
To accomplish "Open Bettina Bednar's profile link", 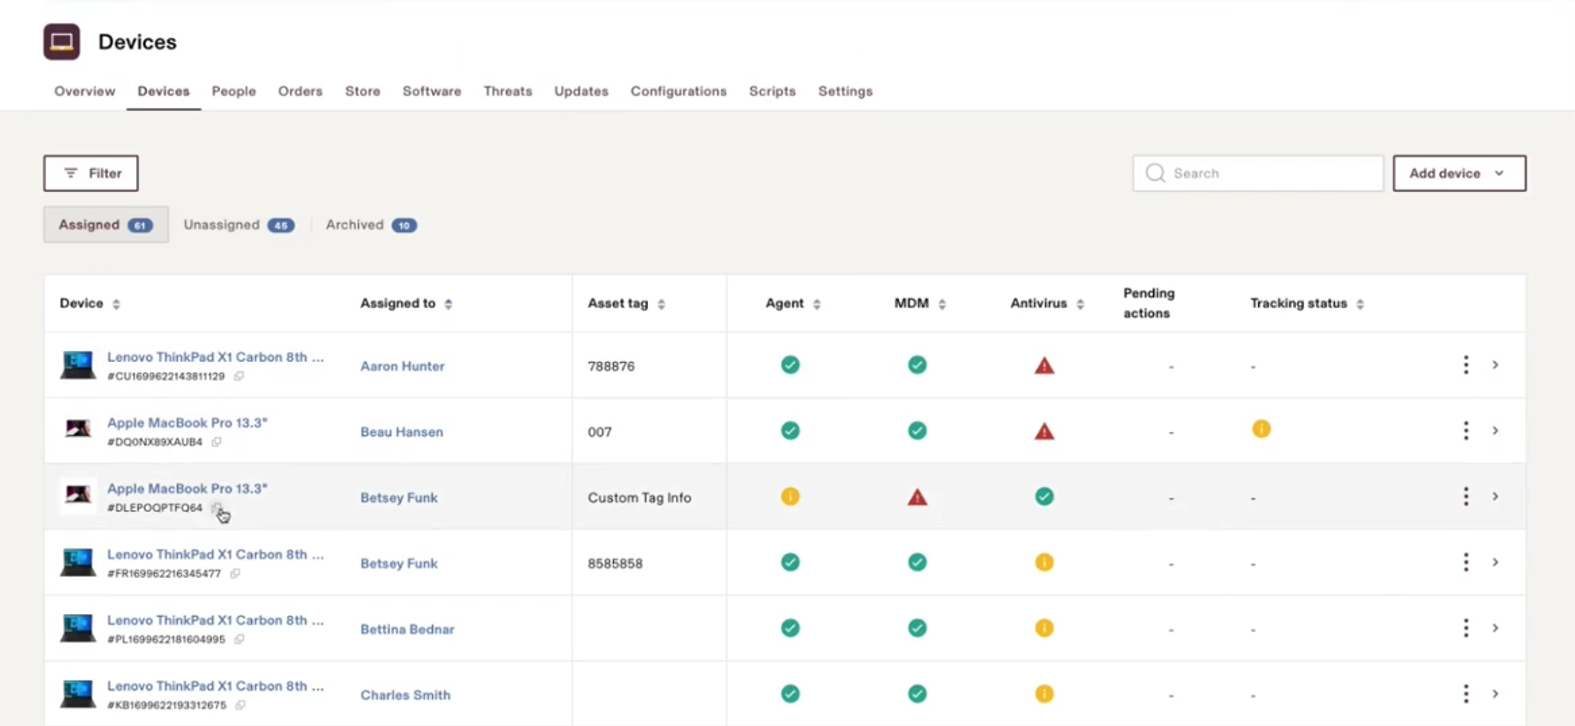I will [407, 629].
